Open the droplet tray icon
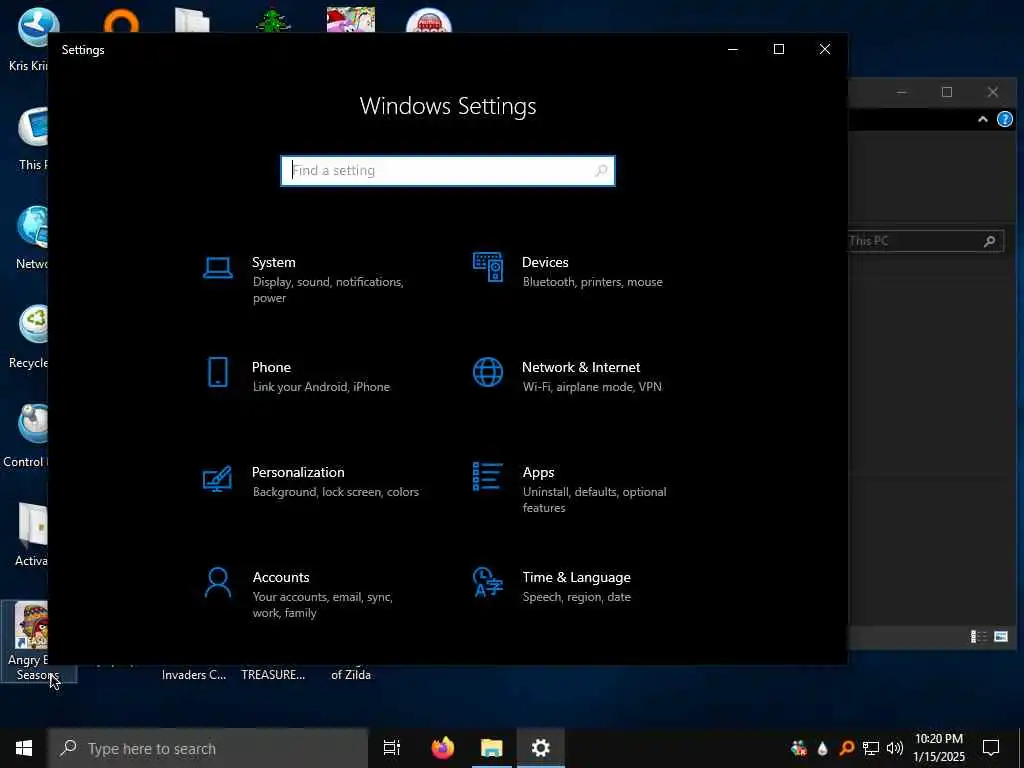1024x768 pixels. 822,748
